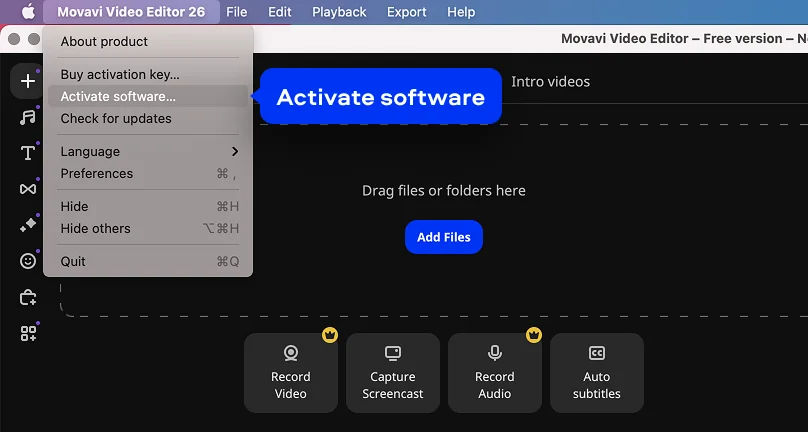Click the Drag files or folders here text
Image resolution: width=808 pixels, height=432 pixels.
(444, 191)
